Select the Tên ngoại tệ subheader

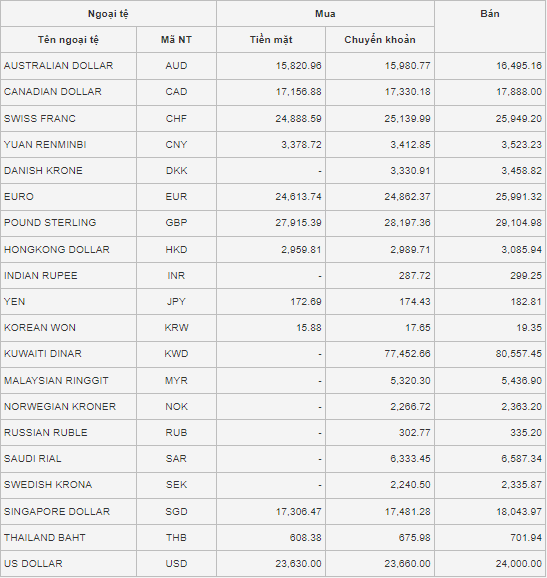68,39
